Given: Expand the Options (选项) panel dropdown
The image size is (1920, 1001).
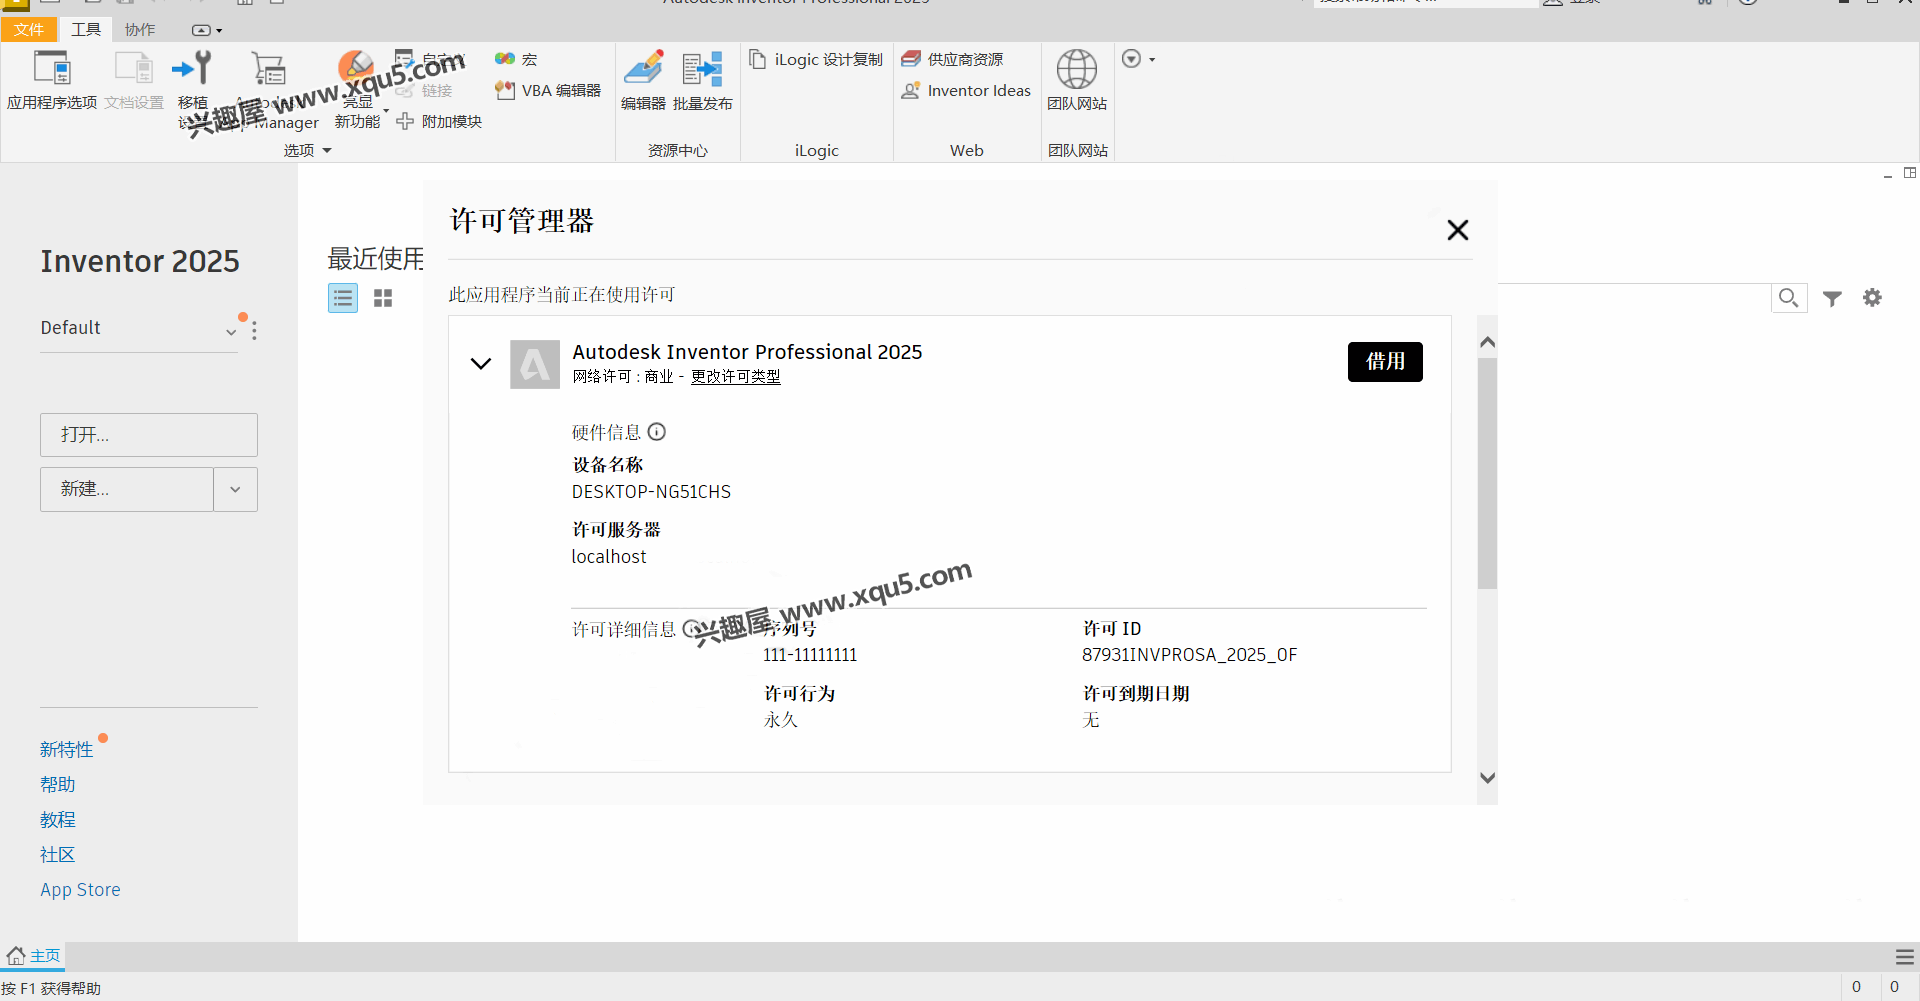Looking at the screenshot, I should point(308,151).
